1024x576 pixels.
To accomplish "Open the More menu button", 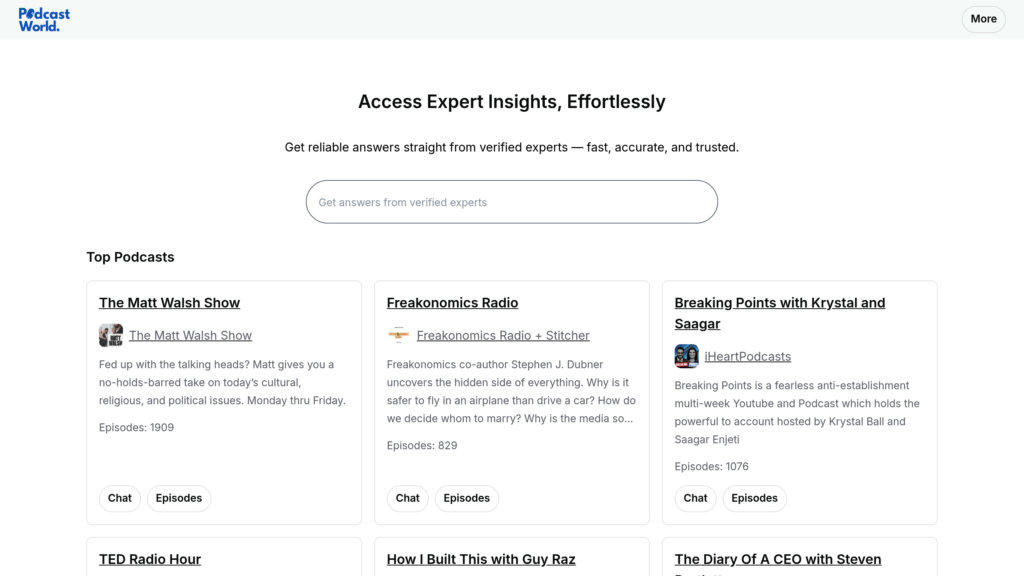I will coord(983,19).
